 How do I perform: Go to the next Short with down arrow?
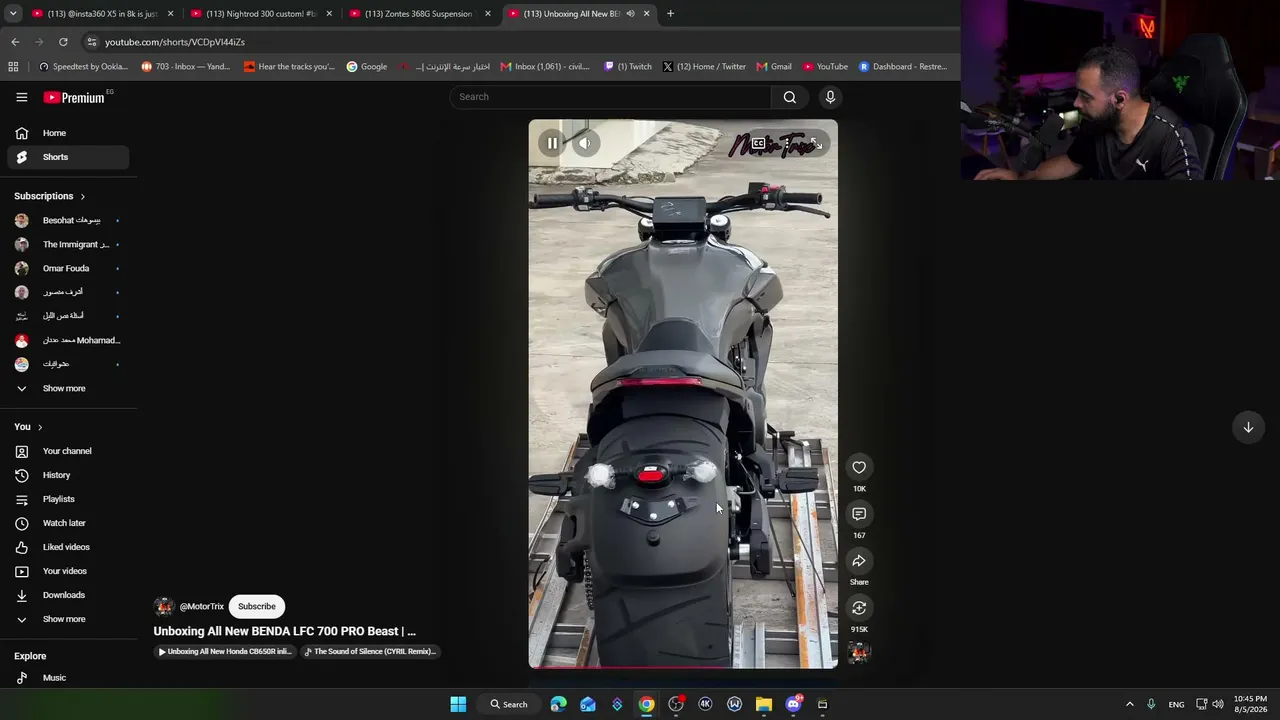(1248, 427)
